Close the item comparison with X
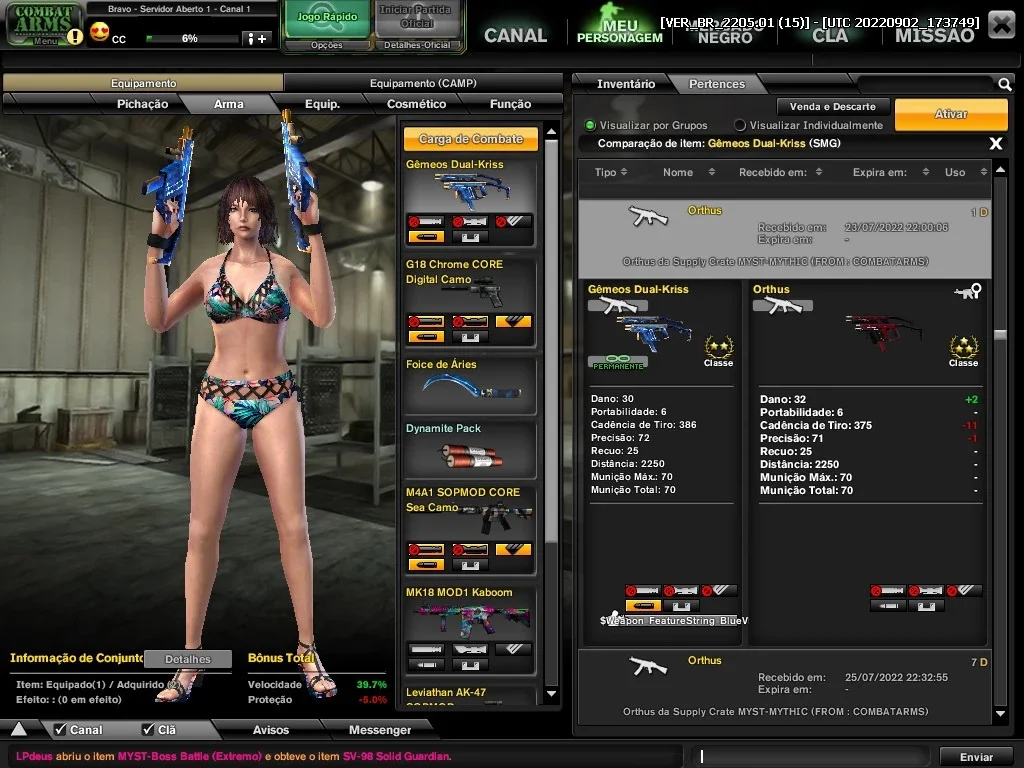The height and width of the screenshot is (768, 1024). tap(995, 143)
